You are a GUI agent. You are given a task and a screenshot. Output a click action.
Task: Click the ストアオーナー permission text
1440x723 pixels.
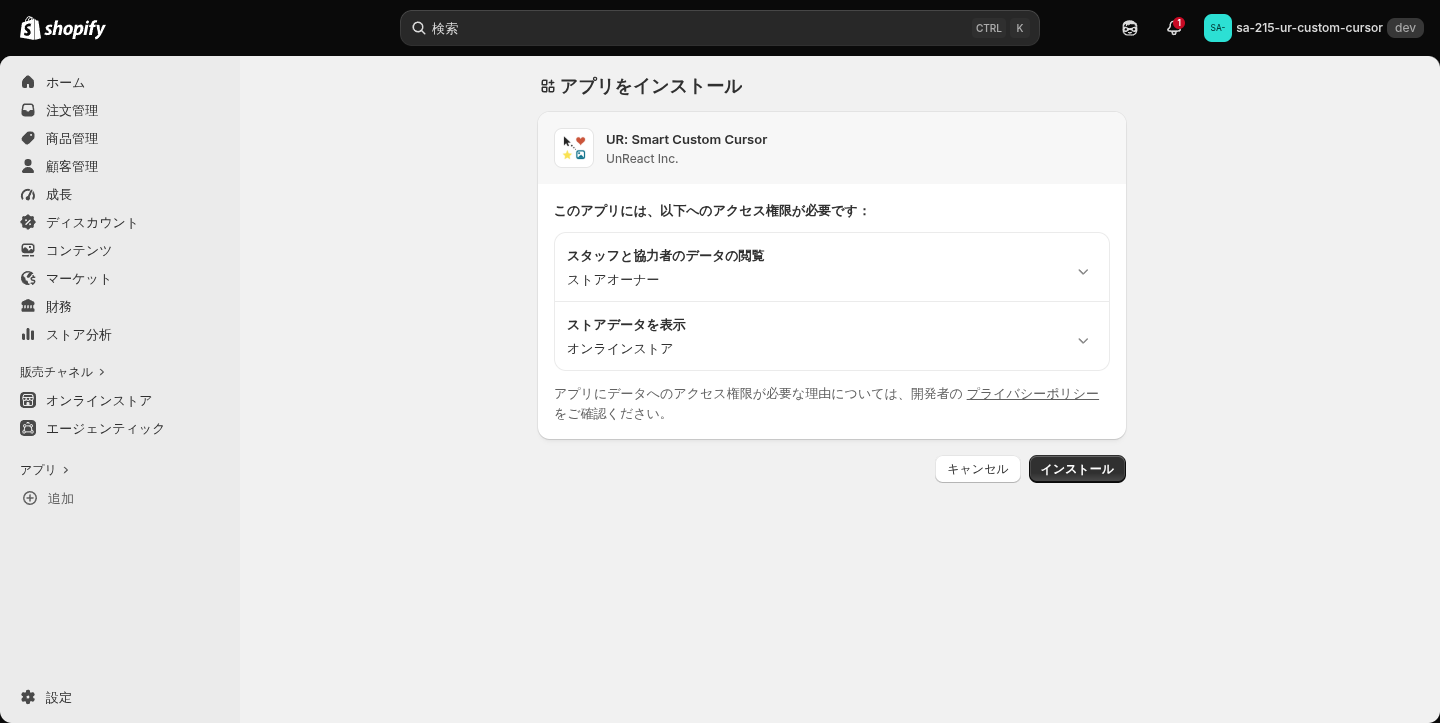coord(613,280)
